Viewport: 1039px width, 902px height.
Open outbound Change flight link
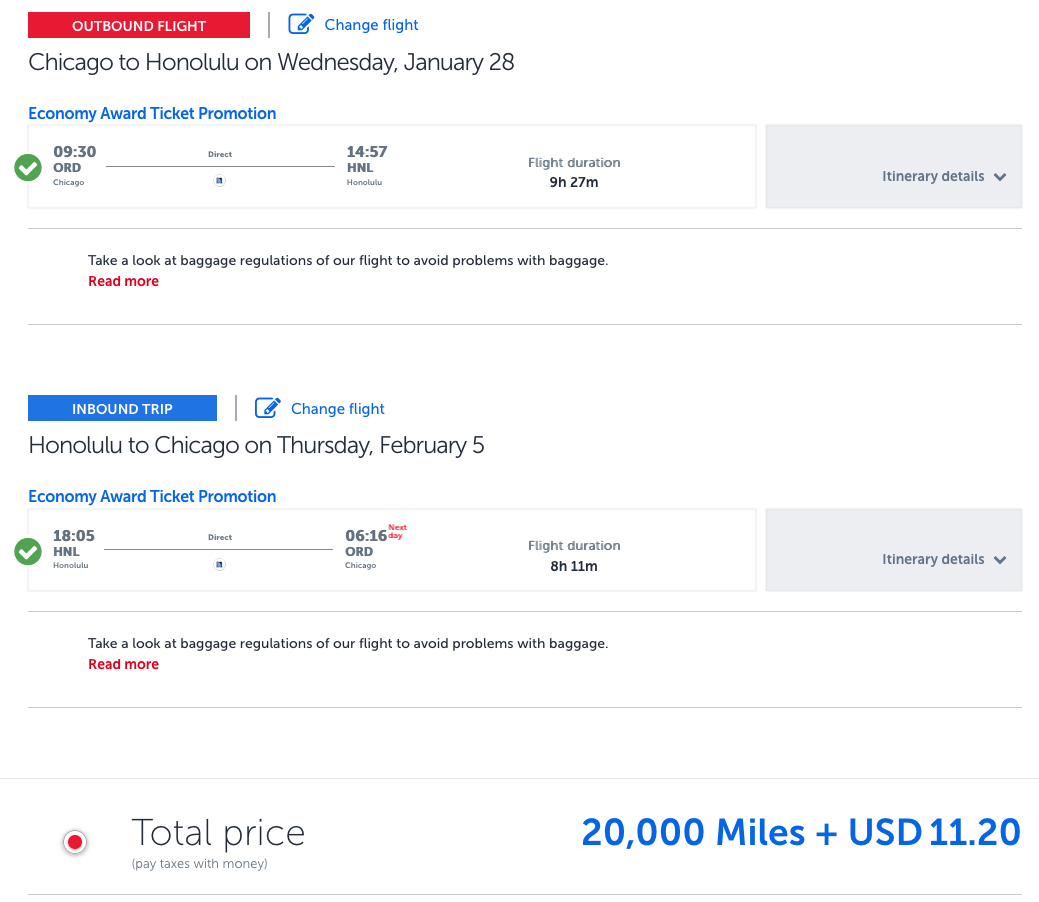(371, 25)
